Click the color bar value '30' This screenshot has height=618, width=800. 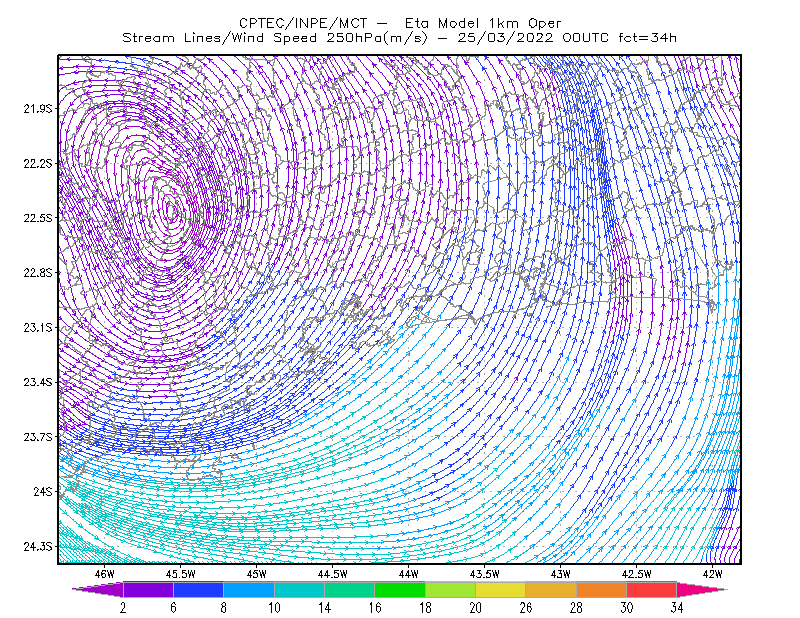[627, 608]
